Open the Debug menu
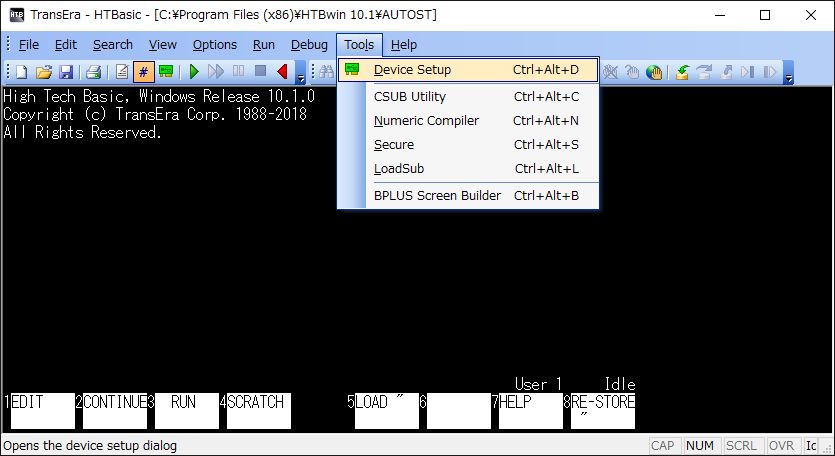 click(309, 45)
